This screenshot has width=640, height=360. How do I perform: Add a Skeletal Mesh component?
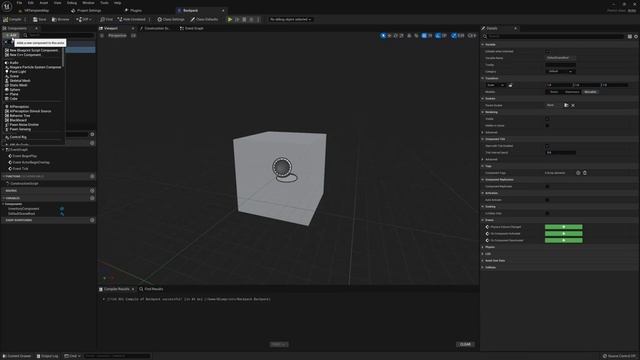pyautogui.click(x=18, y=81)
